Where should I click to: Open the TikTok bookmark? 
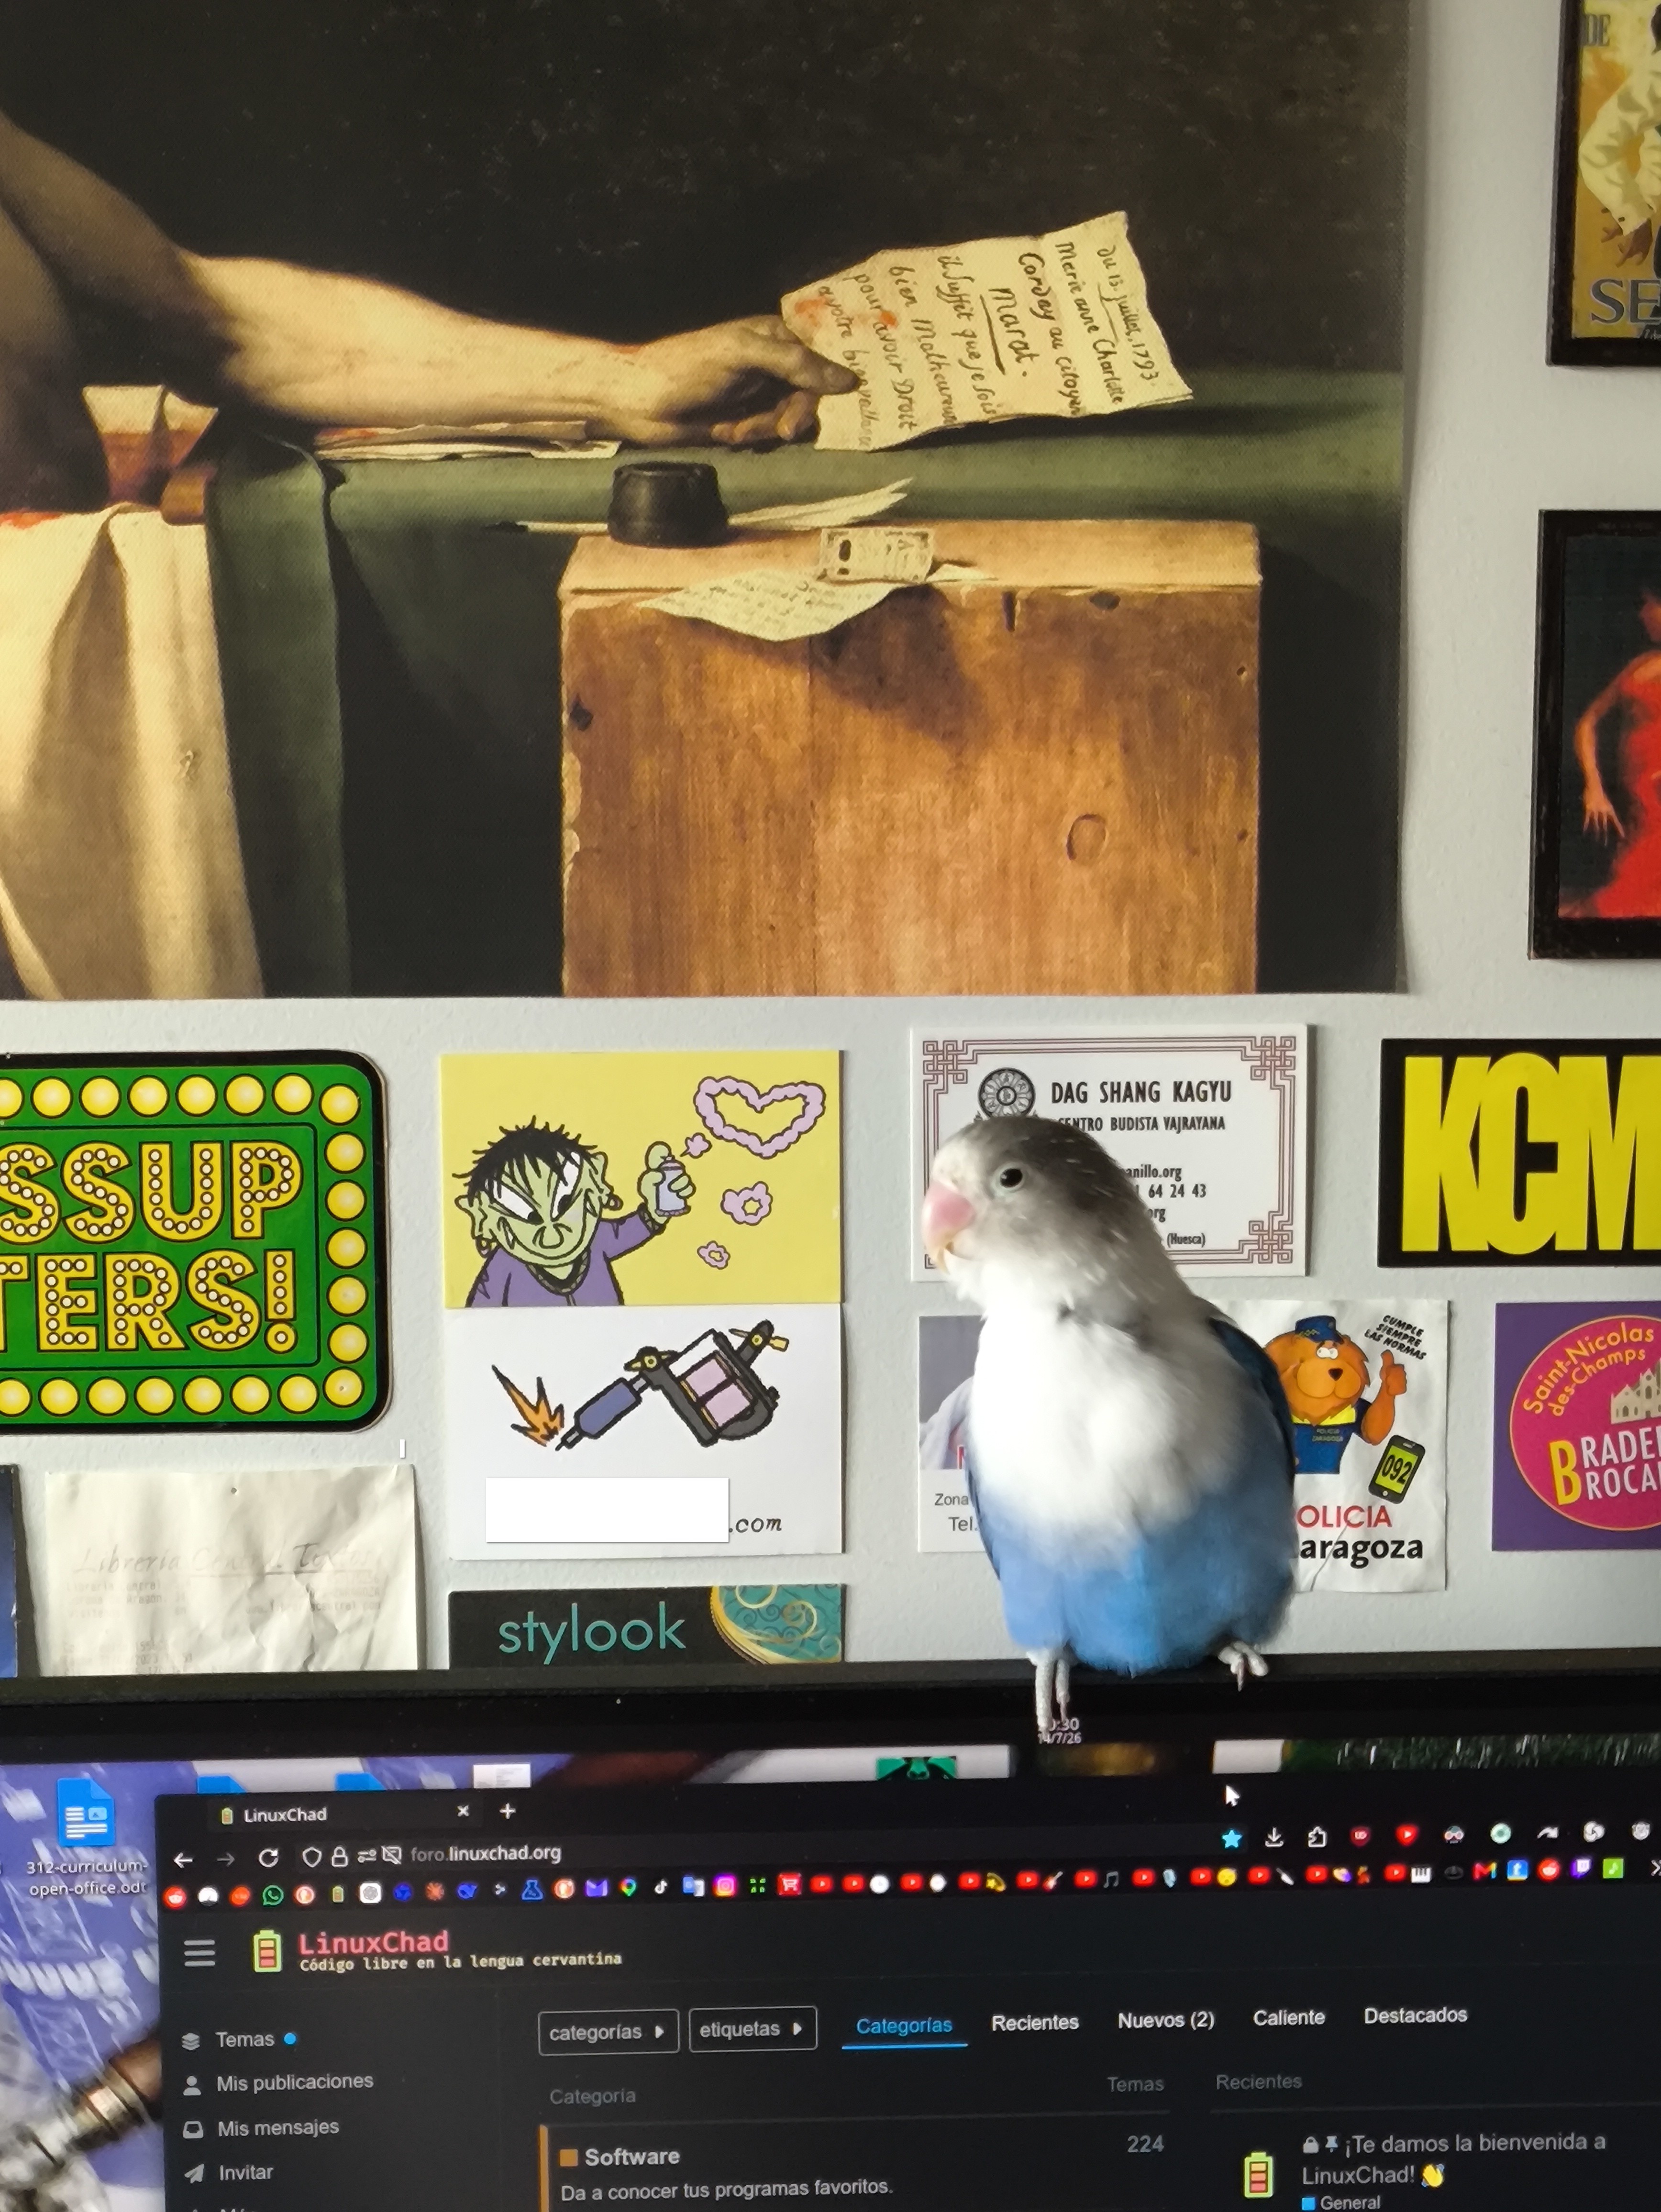661,1887
